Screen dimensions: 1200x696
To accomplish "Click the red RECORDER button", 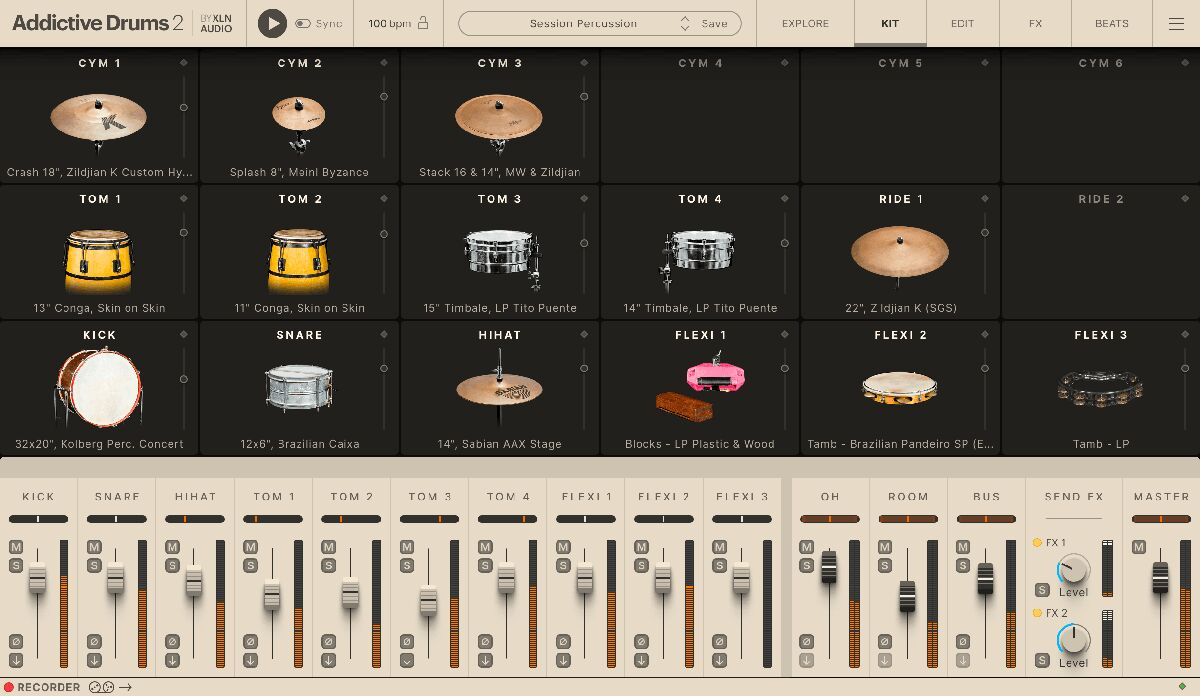I will (x=9, y=687).
